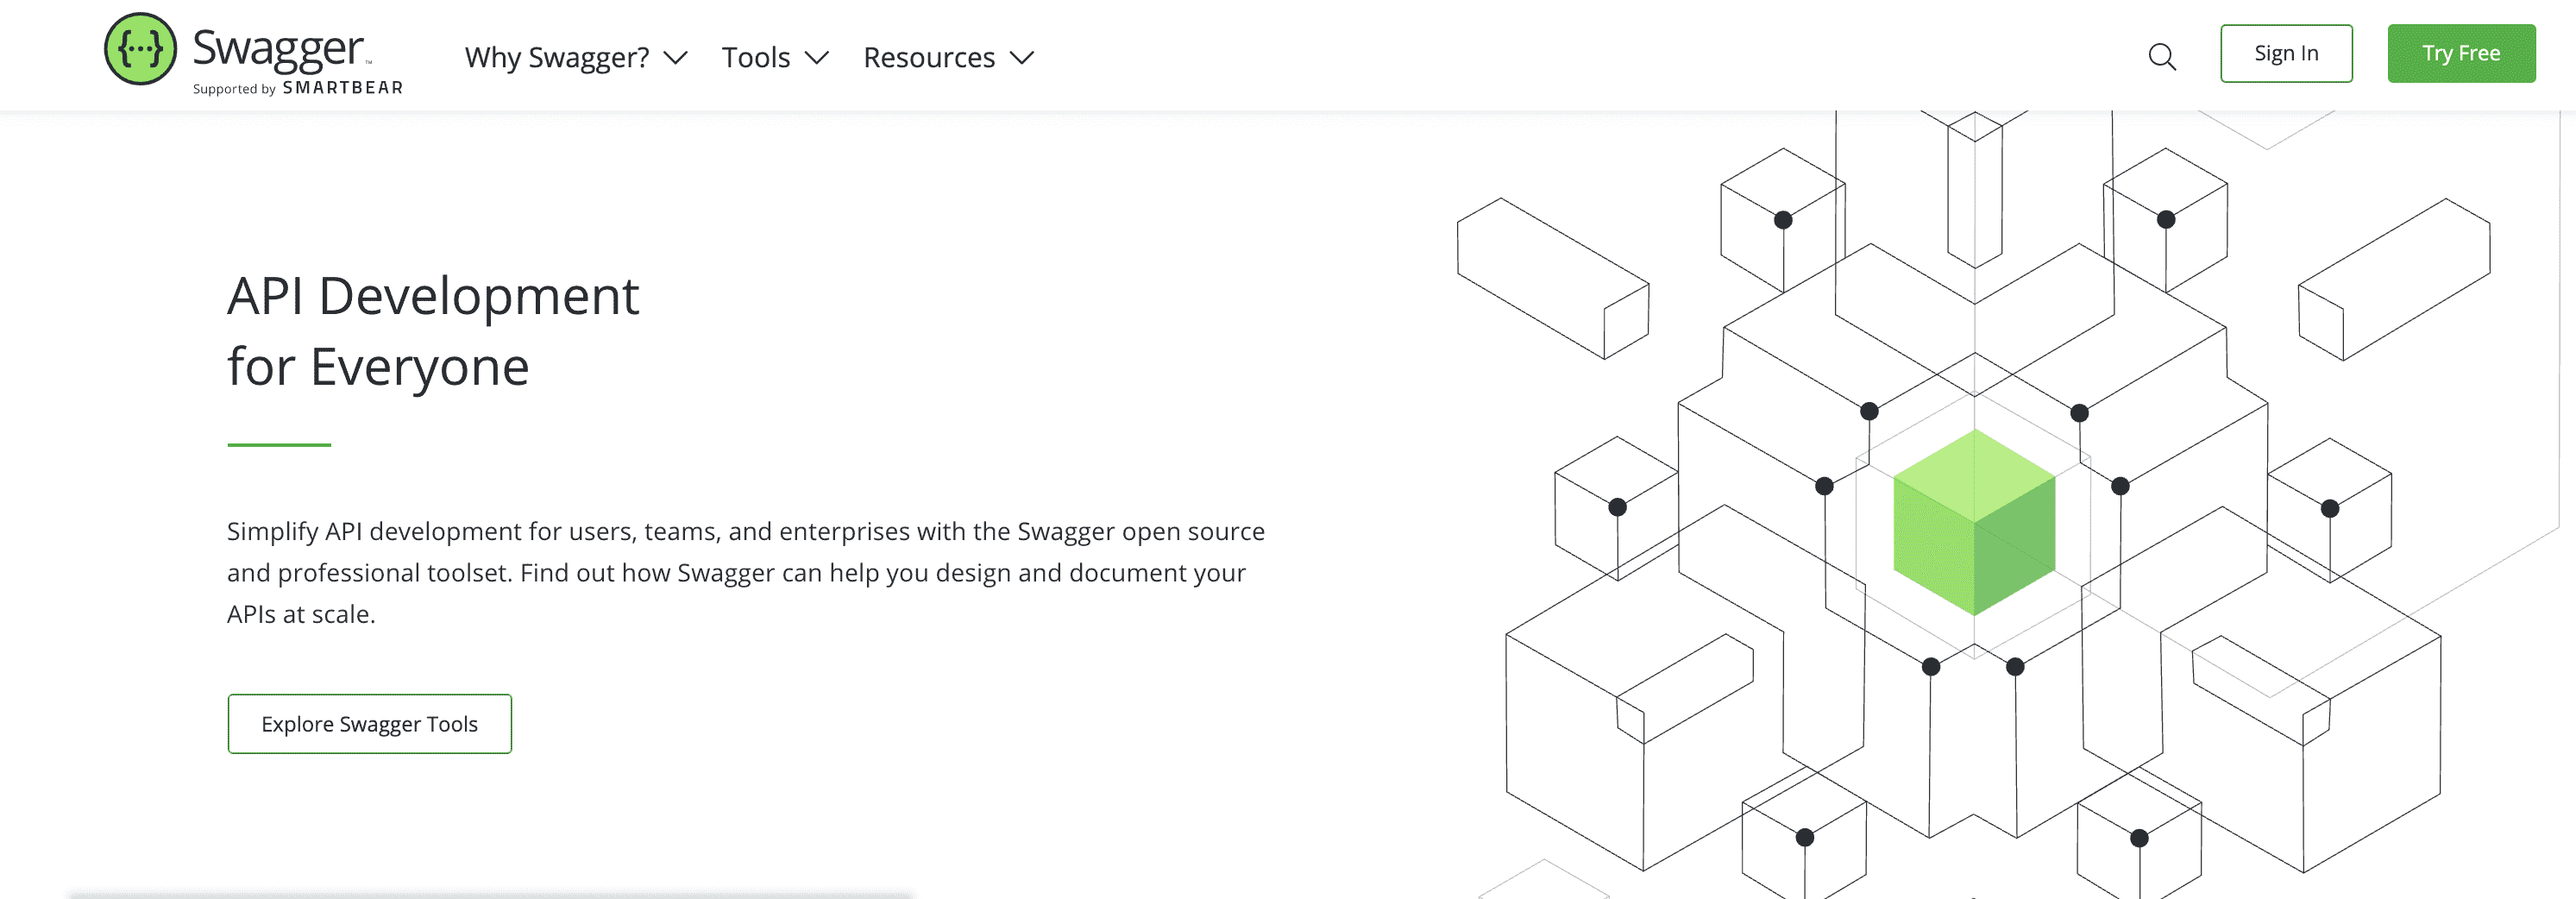Click the green Swagger braces logo icon
Image resolution: width=2576 pixels, height=899 pixels.
(x=140, y=50)
